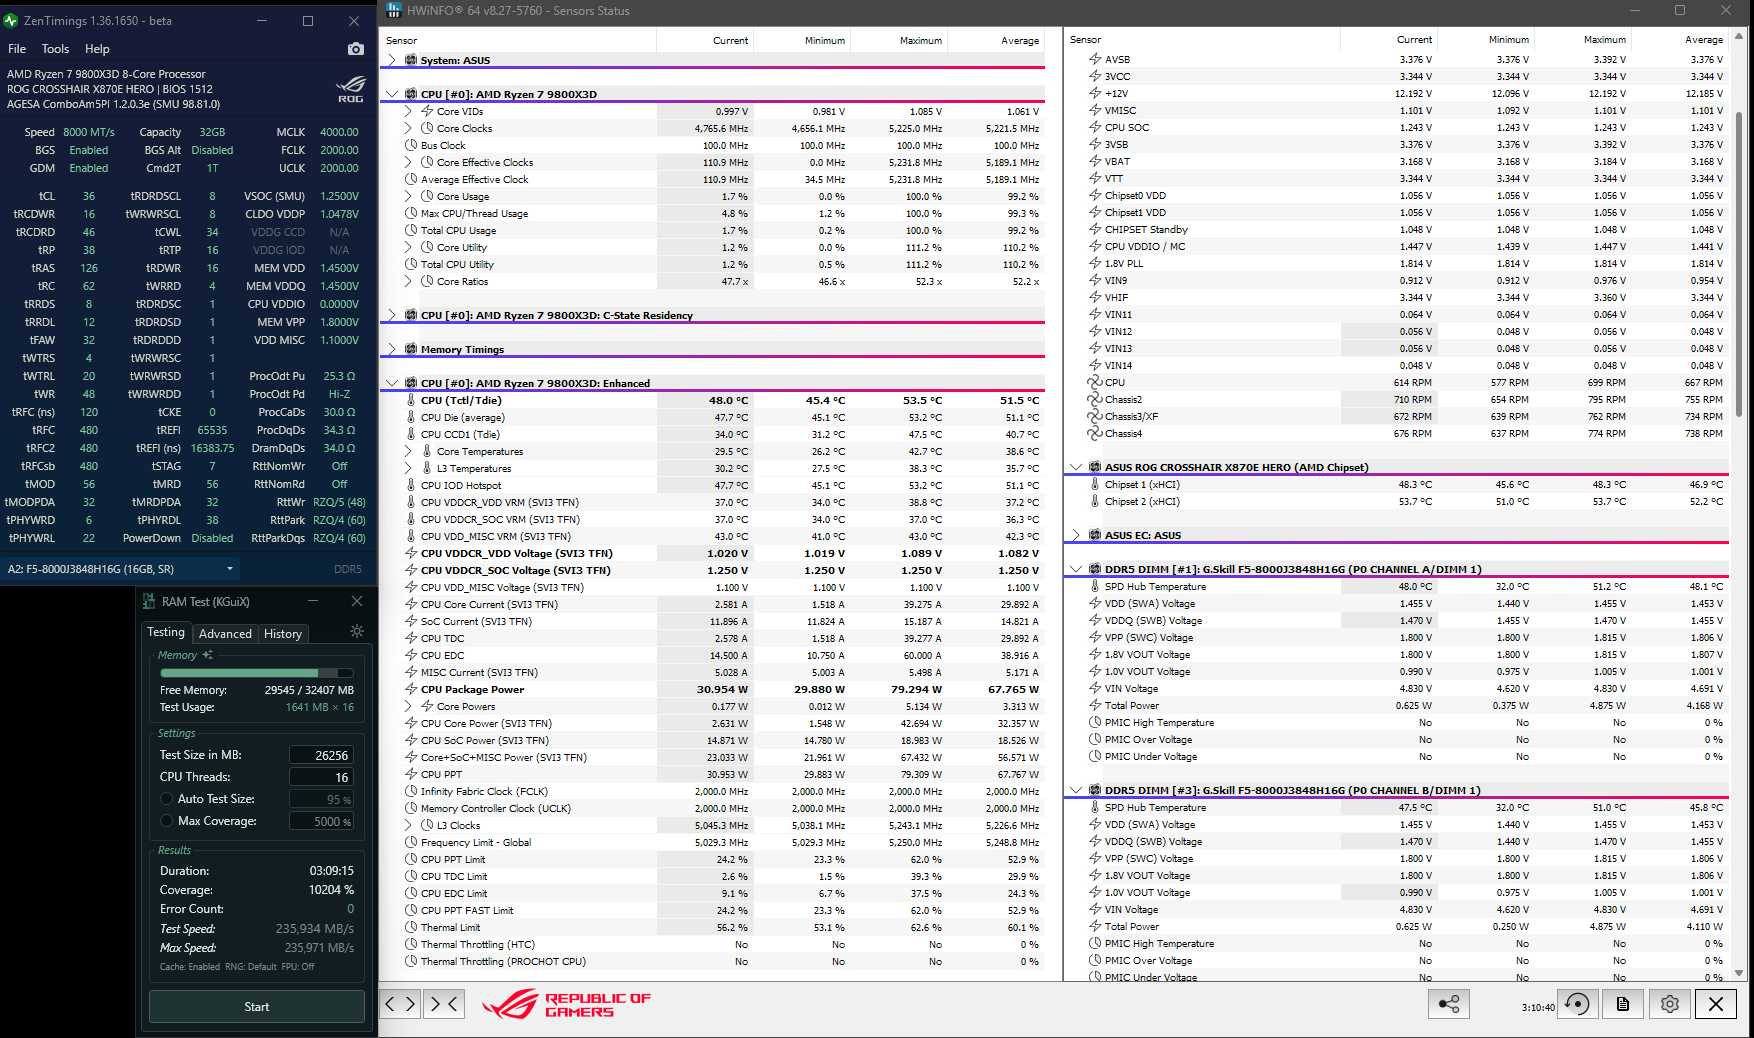
Task: Close sensors with the X button in HWiNFO toolbar
Action: pos(1716,1004)
